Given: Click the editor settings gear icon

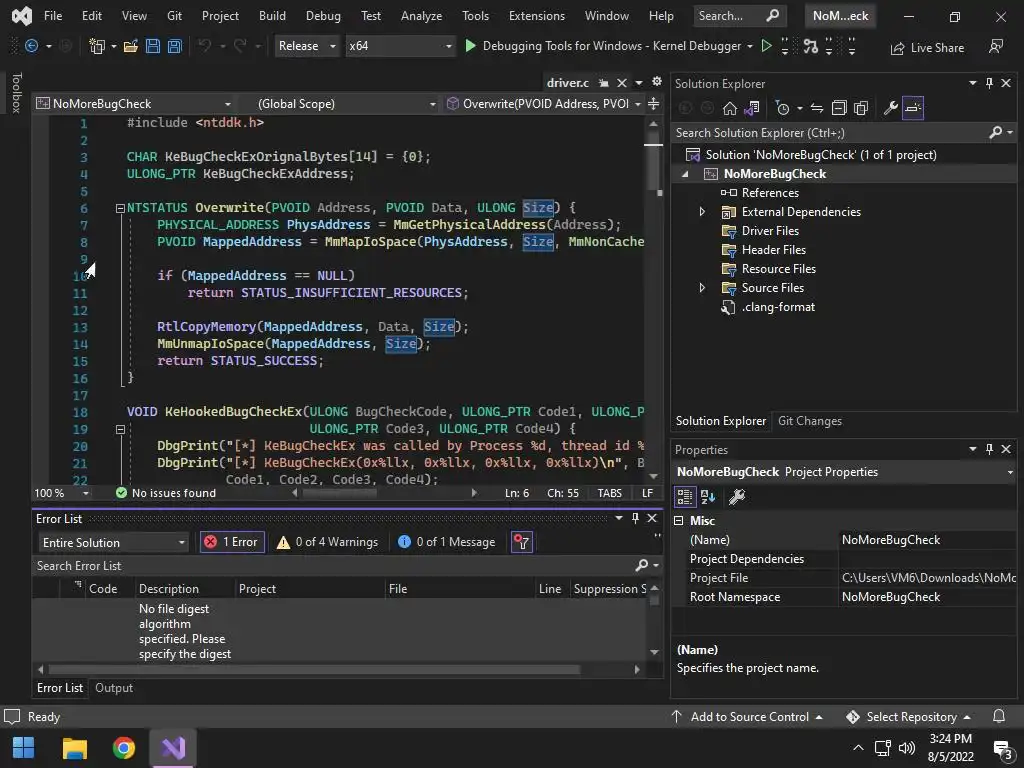Looking at the screenshot, I should click(x=657, y=82).
